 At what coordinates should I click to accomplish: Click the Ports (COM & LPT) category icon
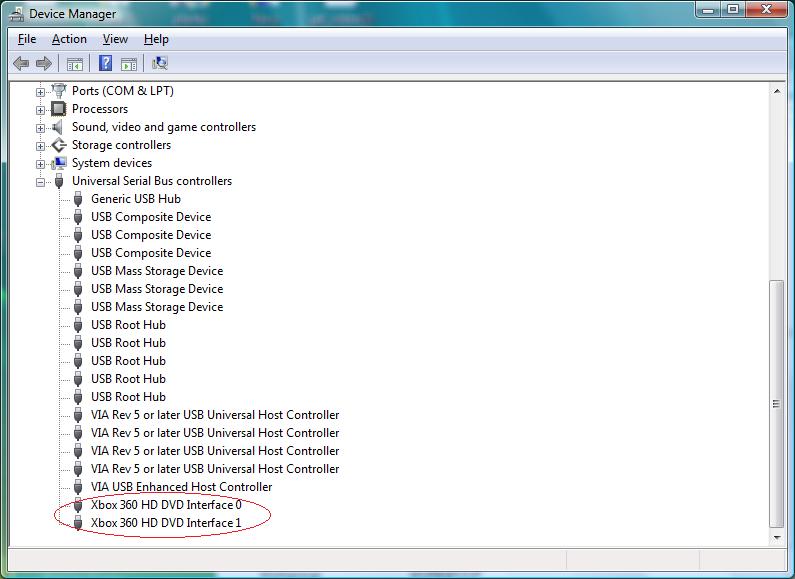tap(59, 91)
